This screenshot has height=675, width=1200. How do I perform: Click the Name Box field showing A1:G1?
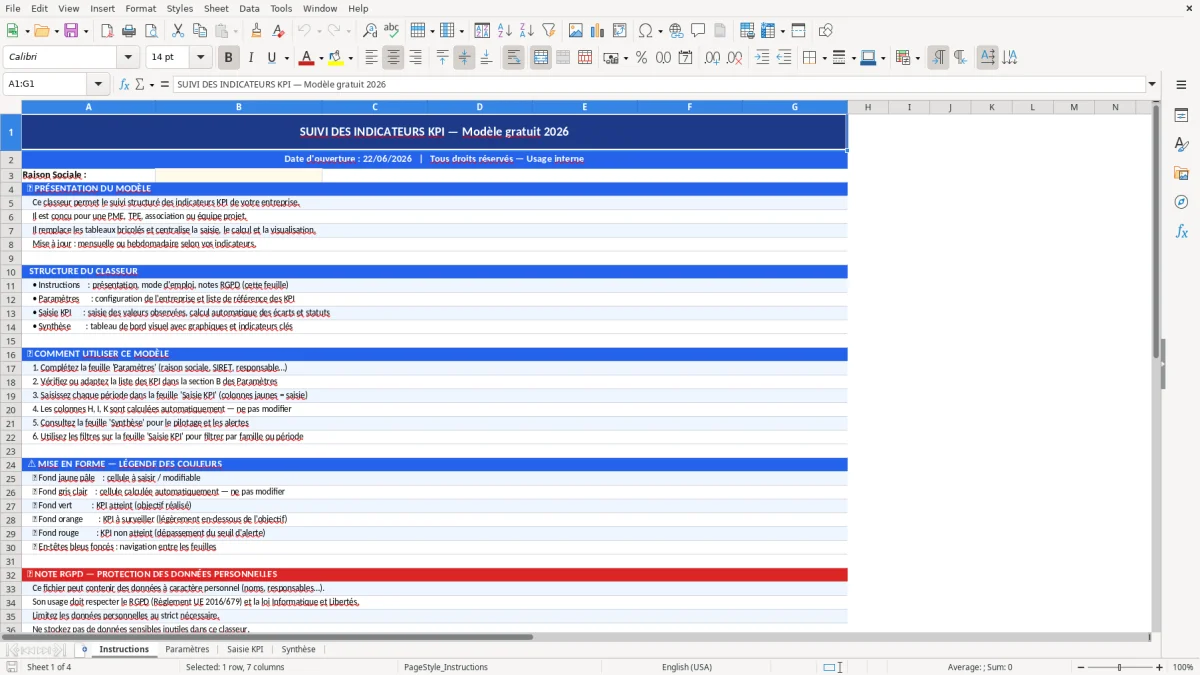point(46,84)
